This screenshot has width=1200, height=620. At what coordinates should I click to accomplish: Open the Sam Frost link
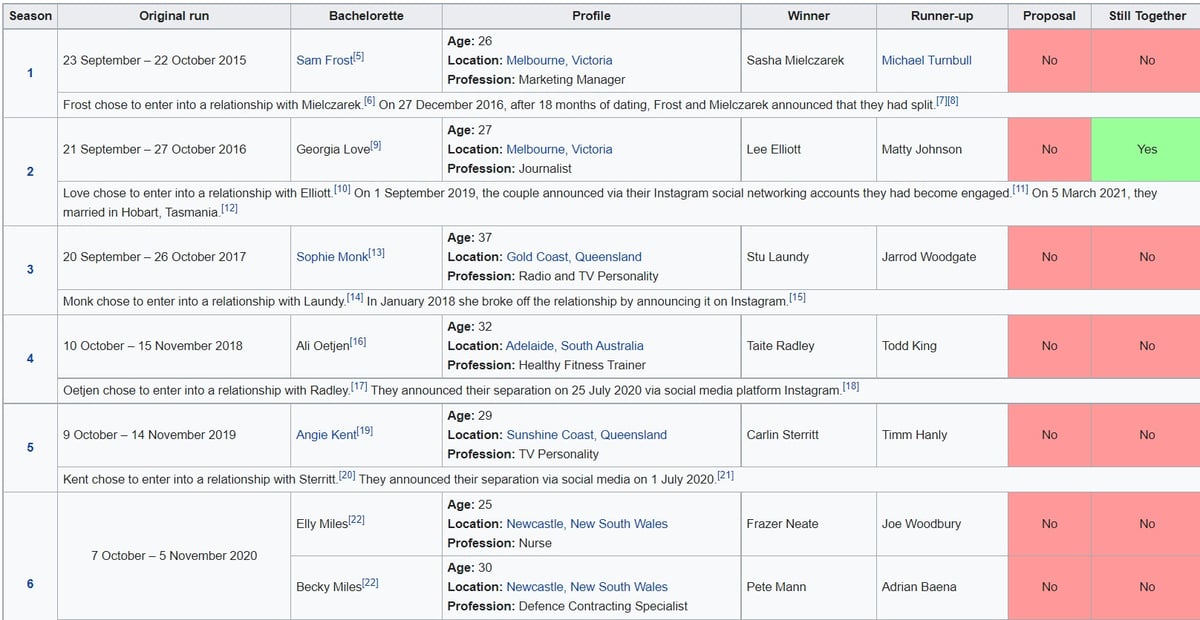tap(324, 60)
